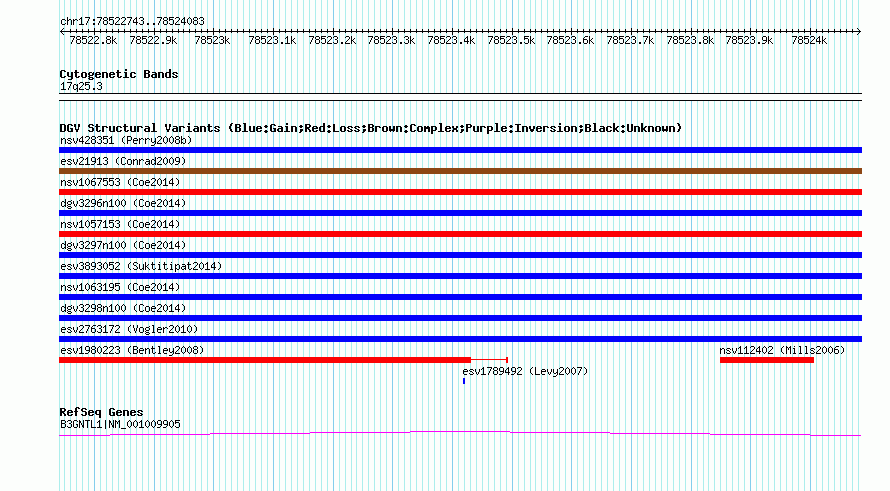Click label esv2763172 (Vogler2010)
890x491 pixels.
coord(129,329)
